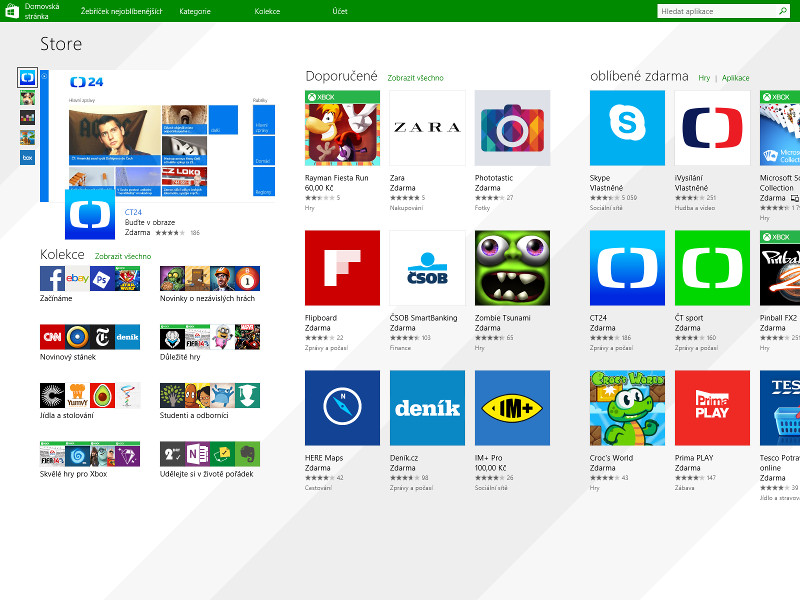
Task: Click the search magnifier icon
Action: pyautogui.click(x=783, y=11)
